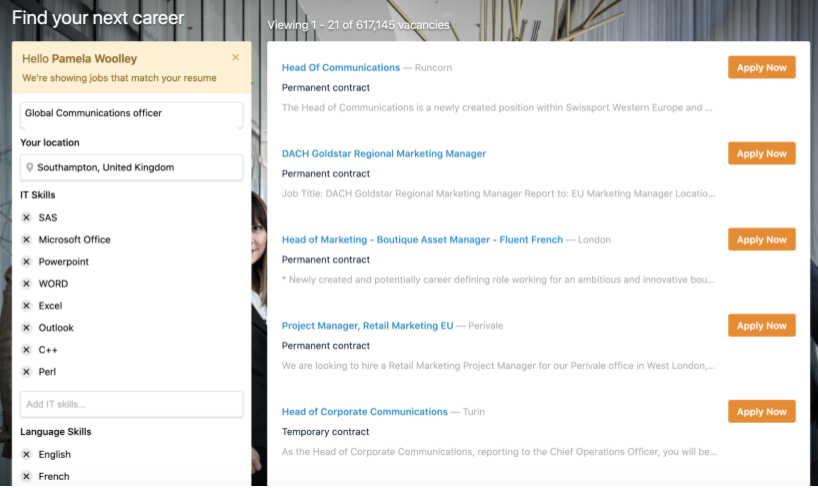Remove the Outlook skill tag
The height and width of the screenshot is (488, 818).
click(x=27, y=328)
